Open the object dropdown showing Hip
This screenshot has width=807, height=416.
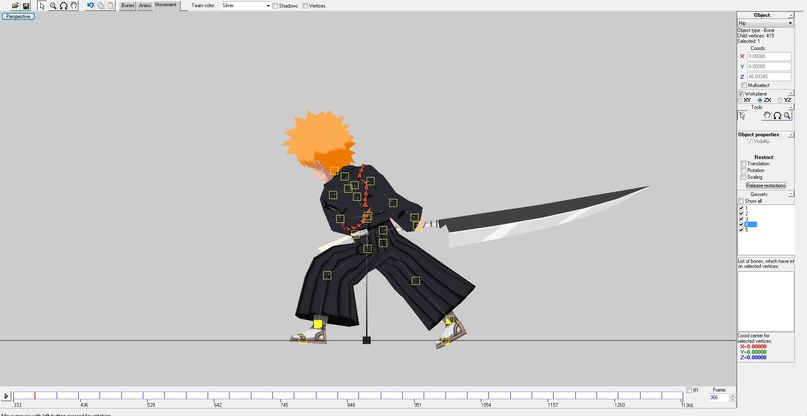point(765,23)
